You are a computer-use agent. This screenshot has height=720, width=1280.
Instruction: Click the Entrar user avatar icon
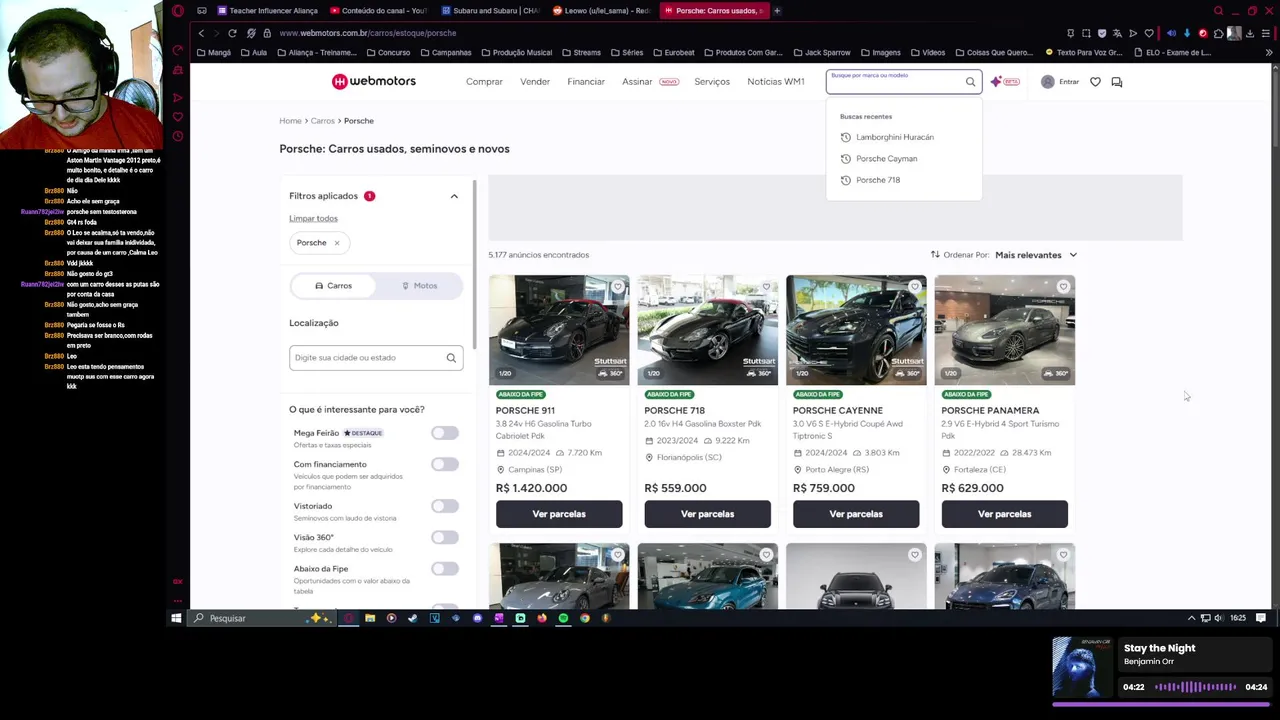pos(1047,82)
